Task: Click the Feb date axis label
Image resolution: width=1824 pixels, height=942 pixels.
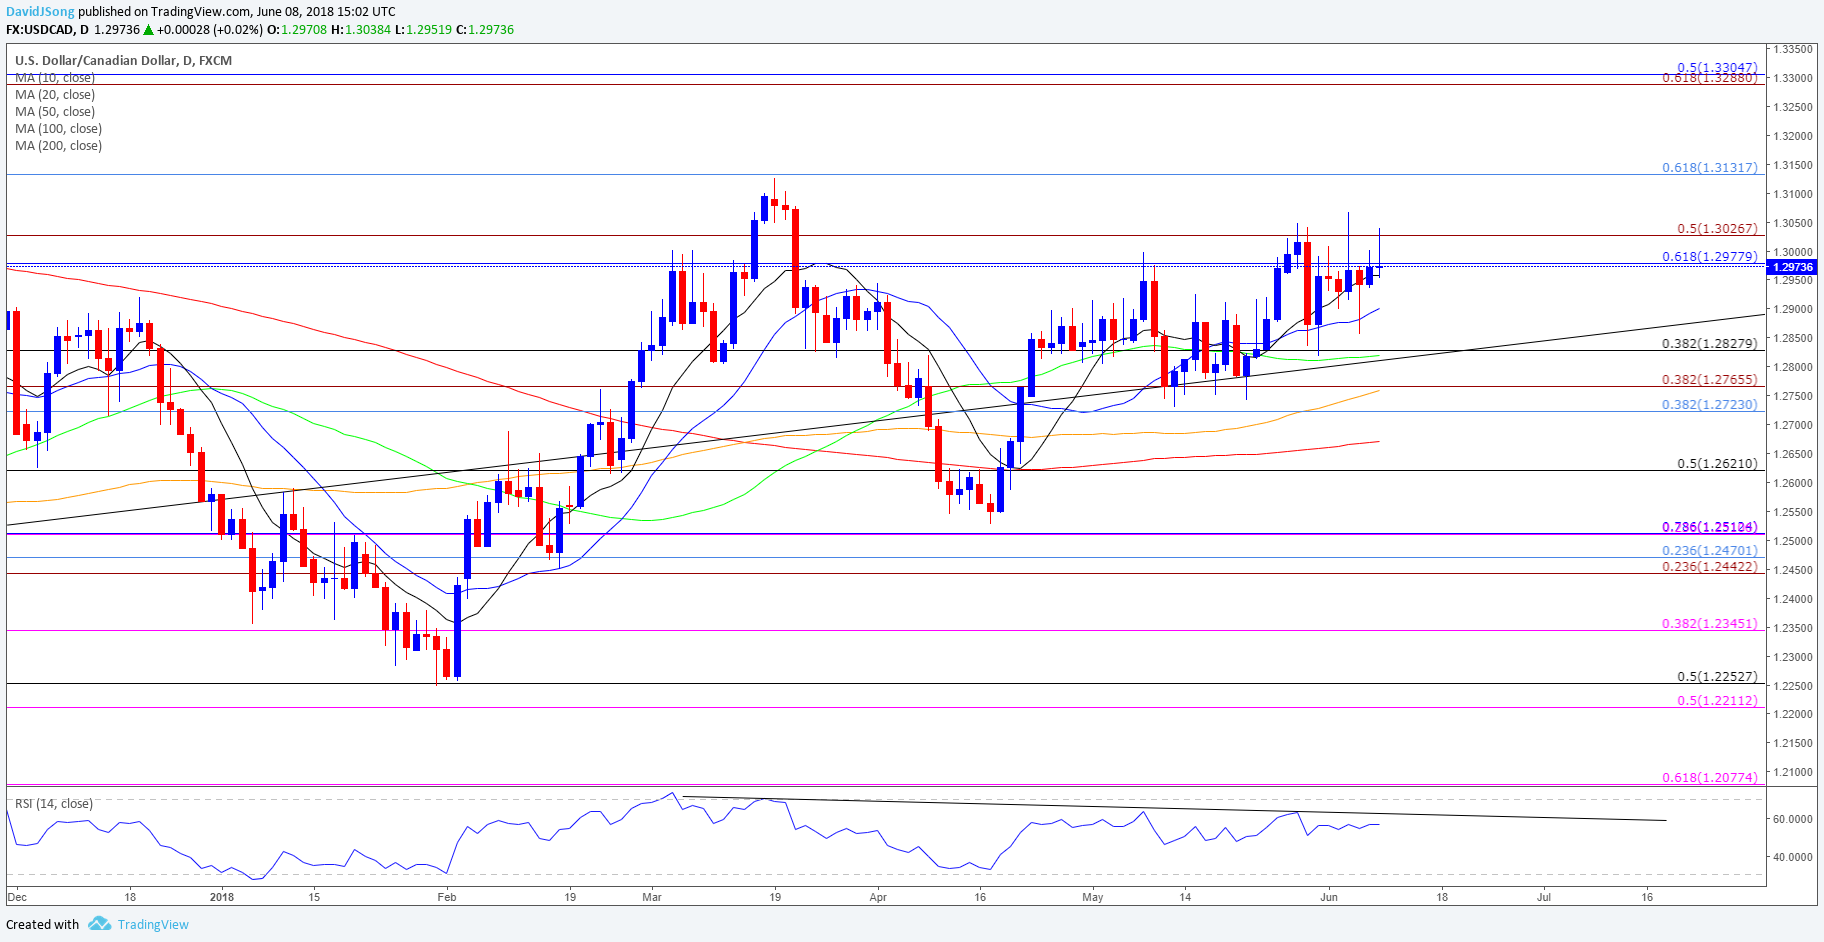Action: (447, 897)
